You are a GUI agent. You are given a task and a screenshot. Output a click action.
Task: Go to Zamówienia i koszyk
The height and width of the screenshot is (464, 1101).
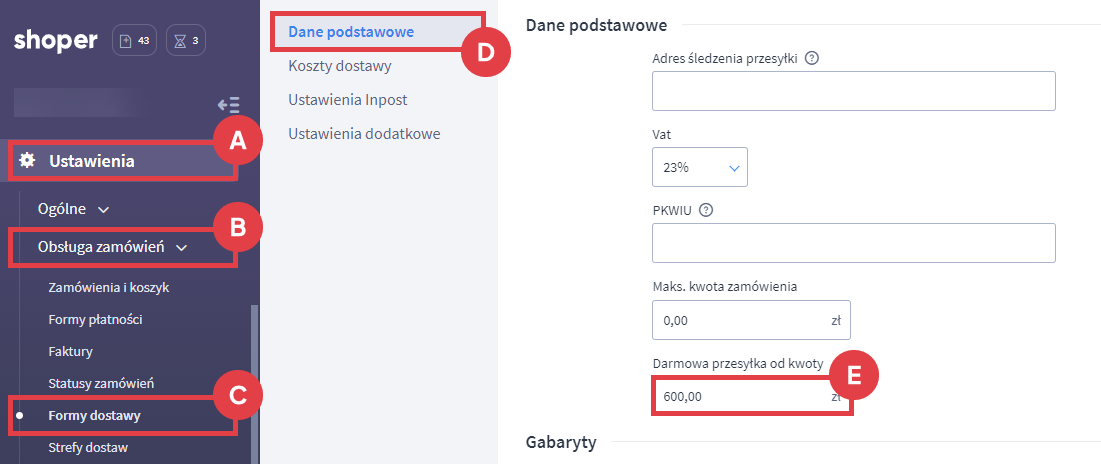click(x=108, y=287)
